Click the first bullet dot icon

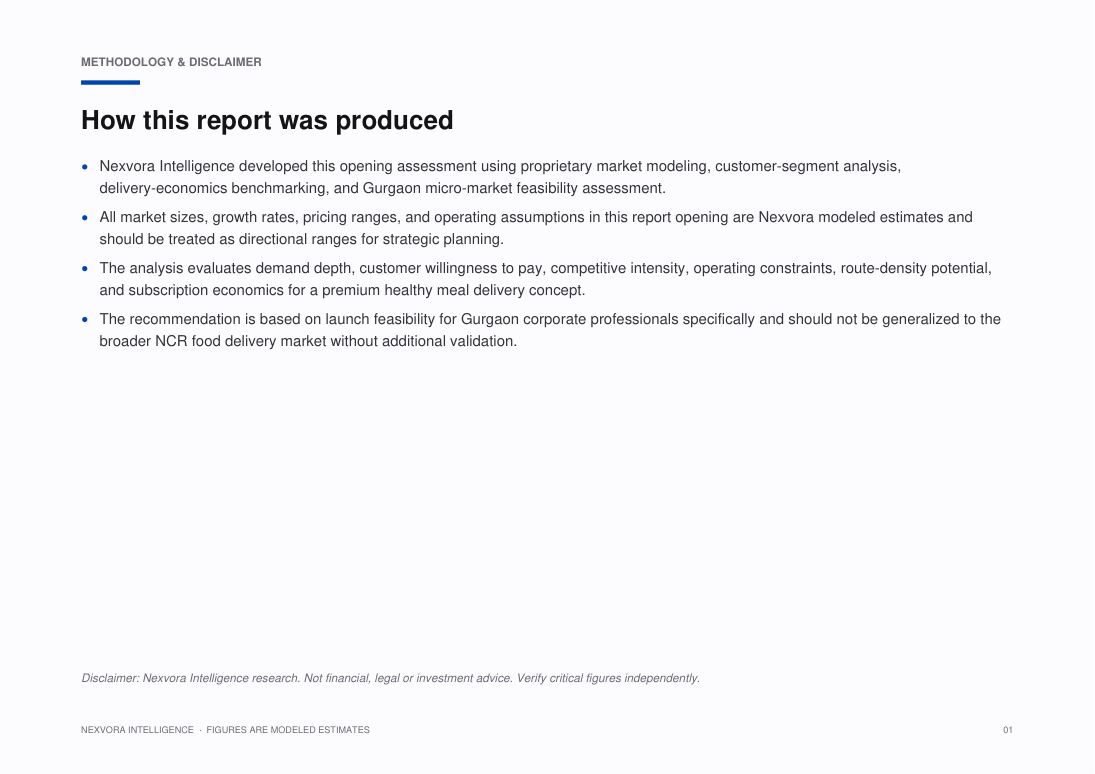click(x=85, y=167)
